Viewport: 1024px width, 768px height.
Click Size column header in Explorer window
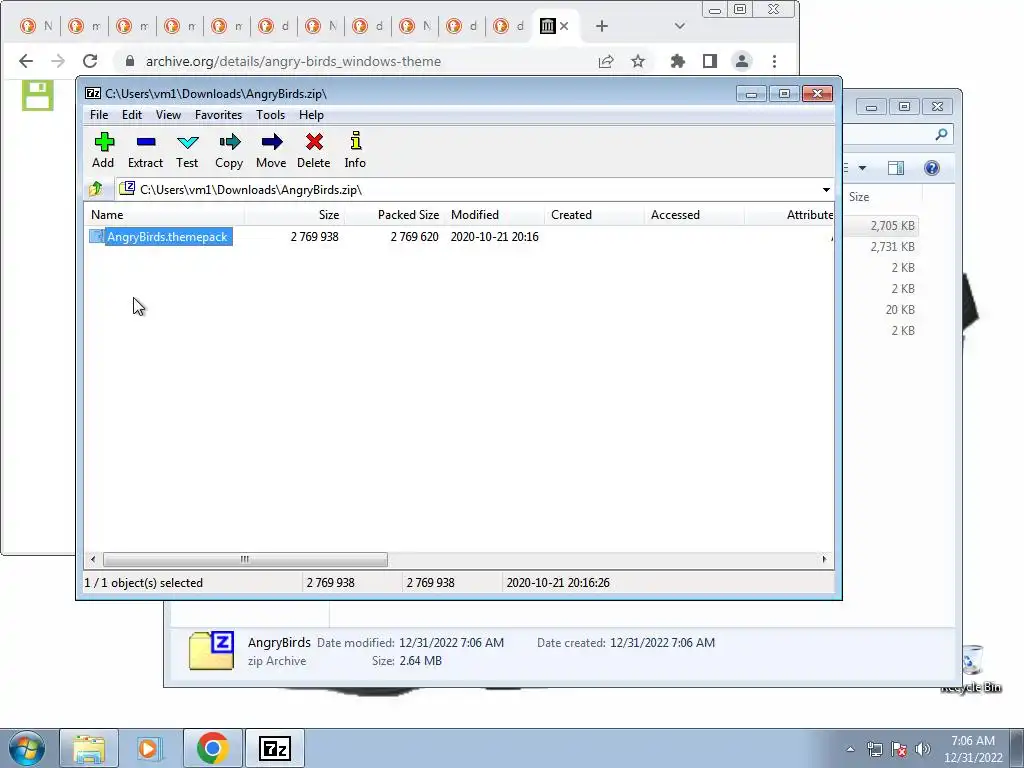tap(883, 197)
